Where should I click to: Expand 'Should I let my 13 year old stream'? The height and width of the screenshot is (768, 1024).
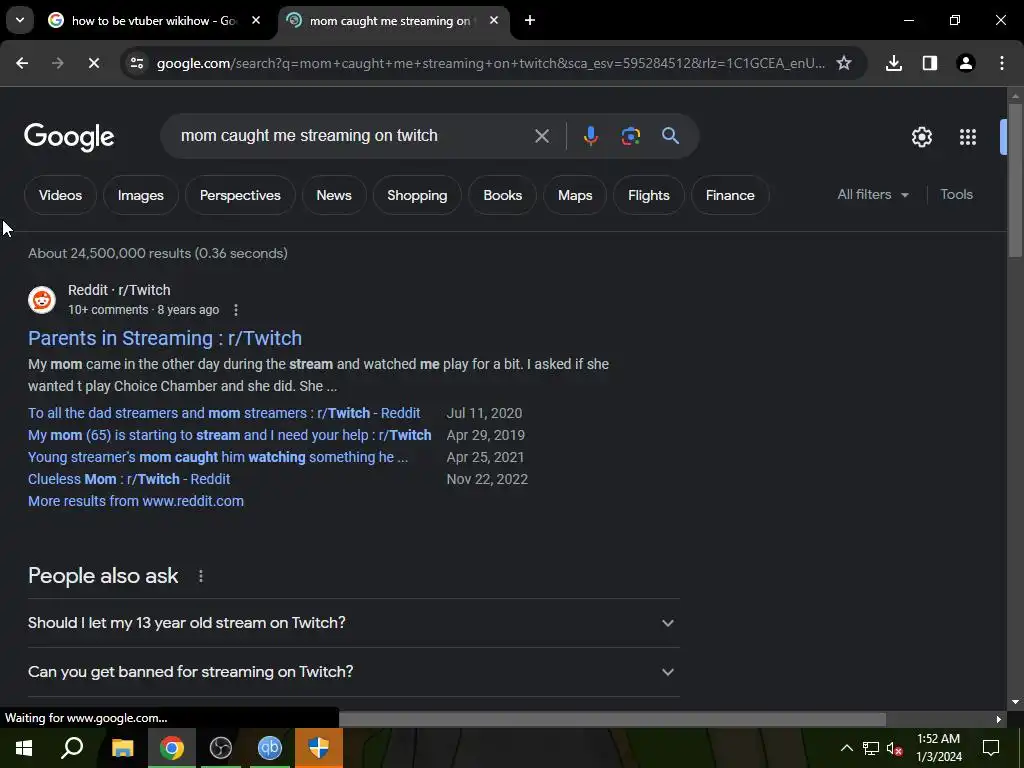click(353, 623)
